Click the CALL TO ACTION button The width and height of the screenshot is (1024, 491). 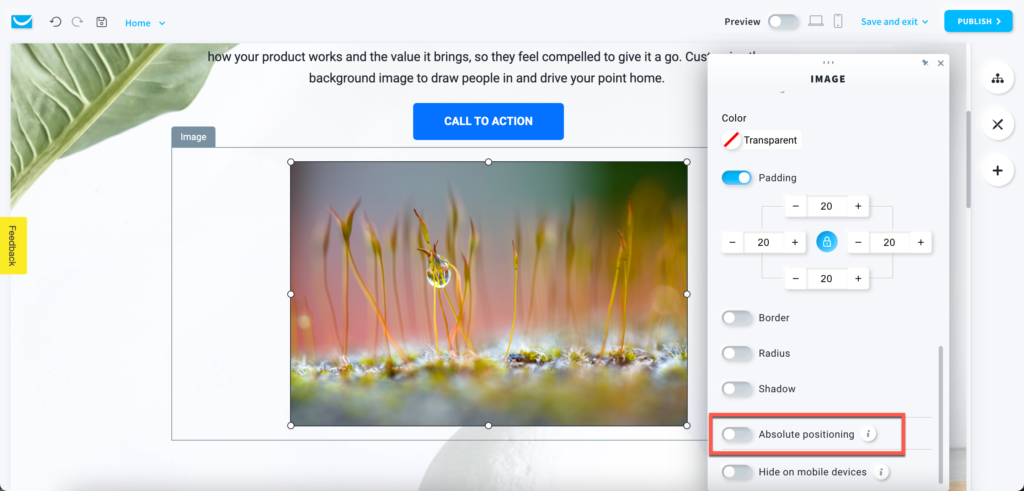(x=488, y=121)
